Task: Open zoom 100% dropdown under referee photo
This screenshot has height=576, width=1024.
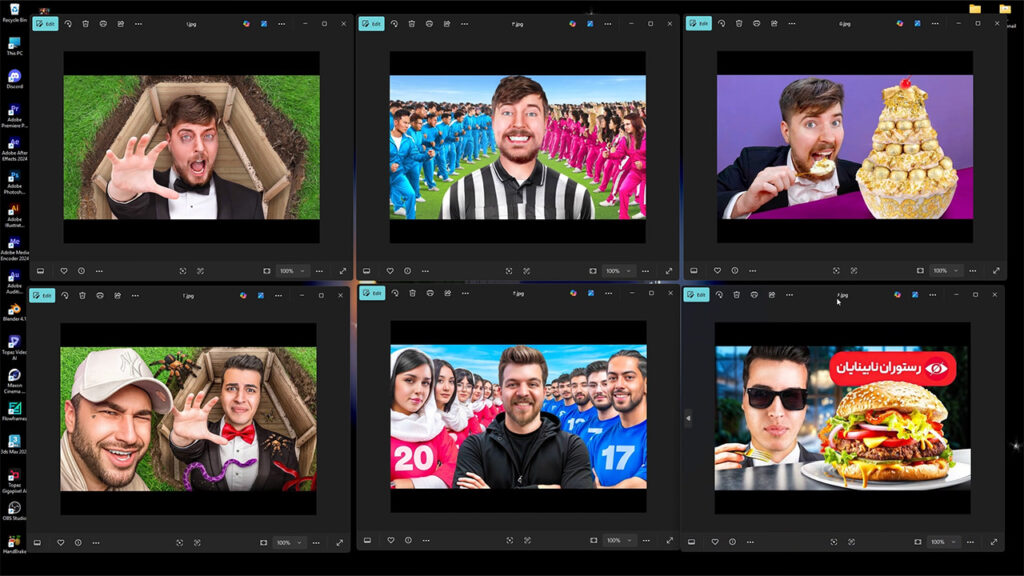Action: pyautogui.click(x=616, y=271)
